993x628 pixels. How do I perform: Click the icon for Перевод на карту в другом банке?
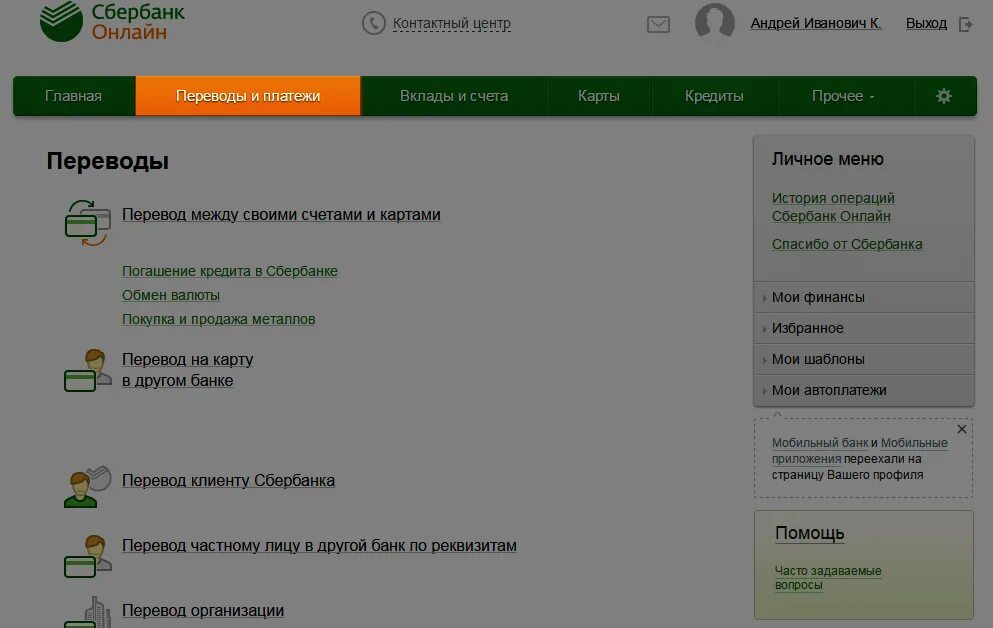[x=87, y=370]
